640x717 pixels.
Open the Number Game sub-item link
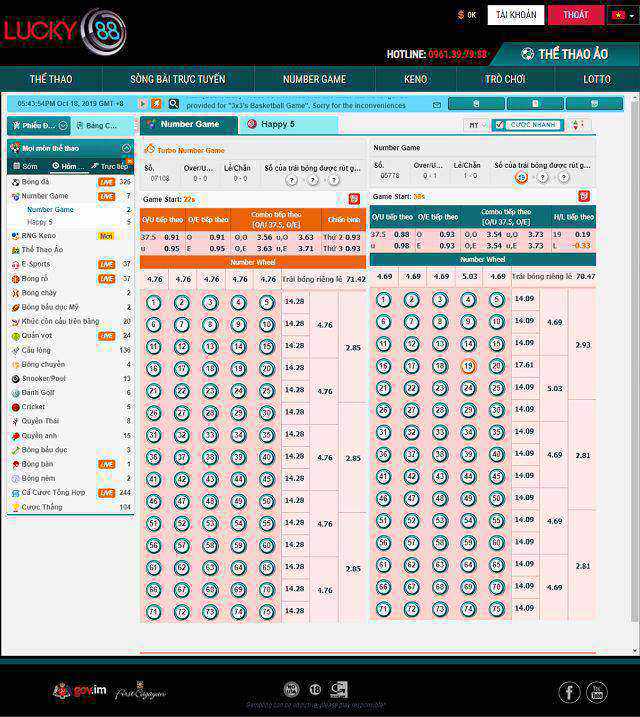pos(50,209)
